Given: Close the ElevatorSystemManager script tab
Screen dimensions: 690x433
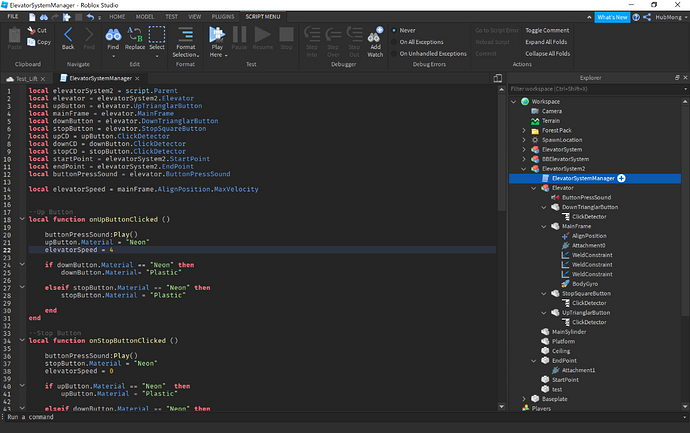Looking at the screenshot, I should (x=137, y=78).
